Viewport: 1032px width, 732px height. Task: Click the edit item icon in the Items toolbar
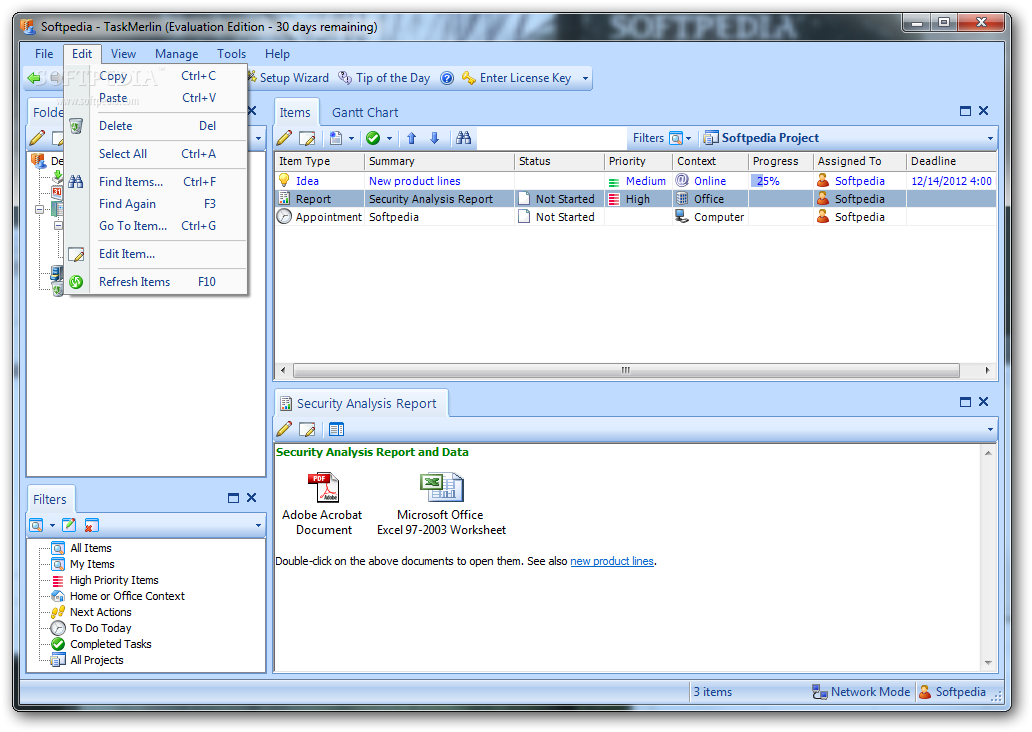tap(307, 138)
